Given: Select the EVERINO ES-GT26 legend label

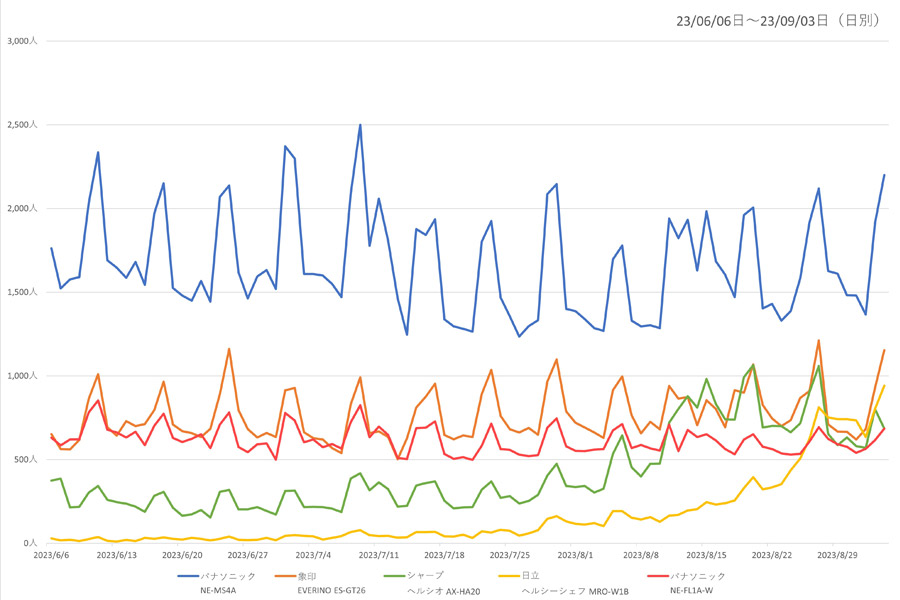Looking at the screenshot, I should (x=331, y=590).
